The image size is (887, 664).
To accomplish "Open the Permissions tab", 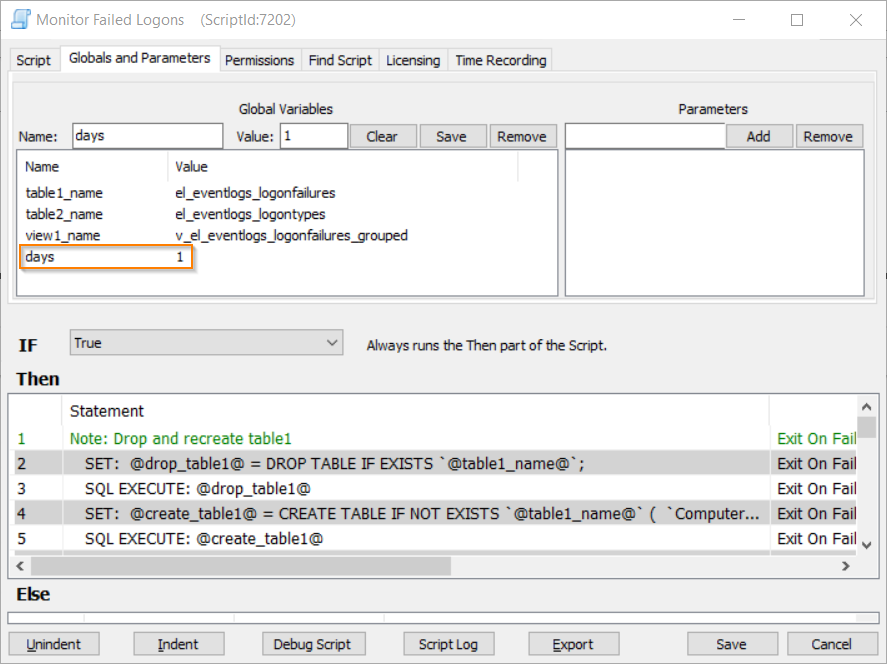I will (260, 60).
